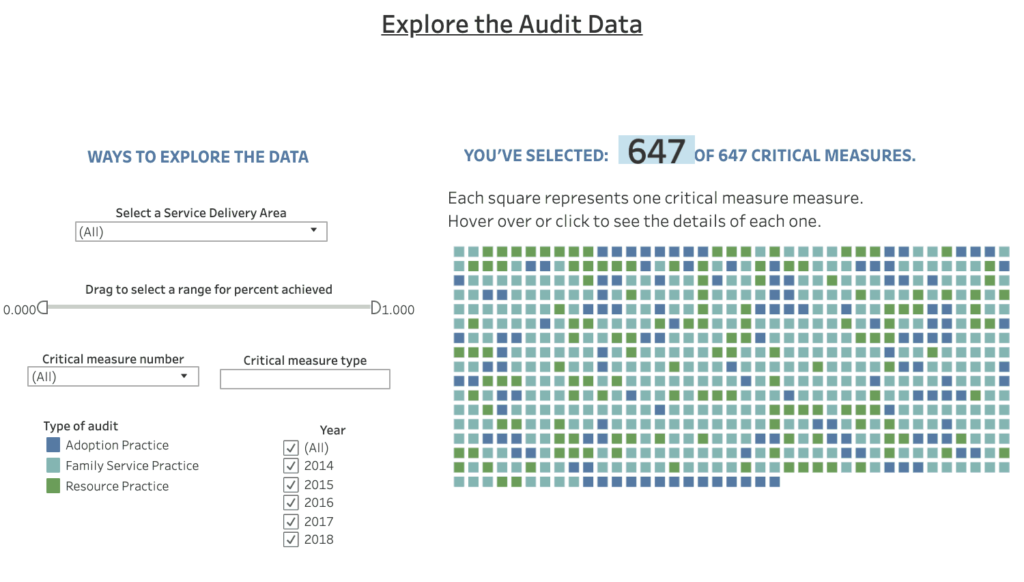
Task: Click the Critical measure type input field
Action: click(305, 379)
